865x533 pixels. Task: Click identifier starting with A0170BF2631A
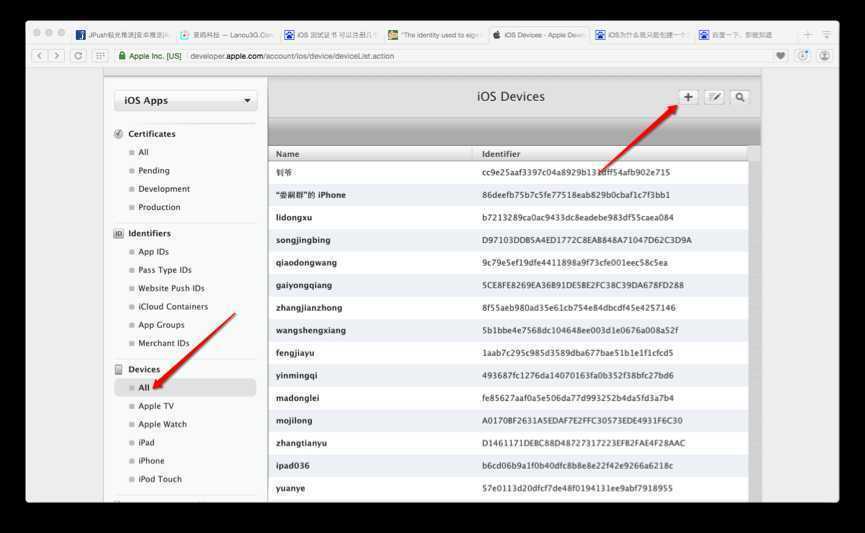(582, 420)
